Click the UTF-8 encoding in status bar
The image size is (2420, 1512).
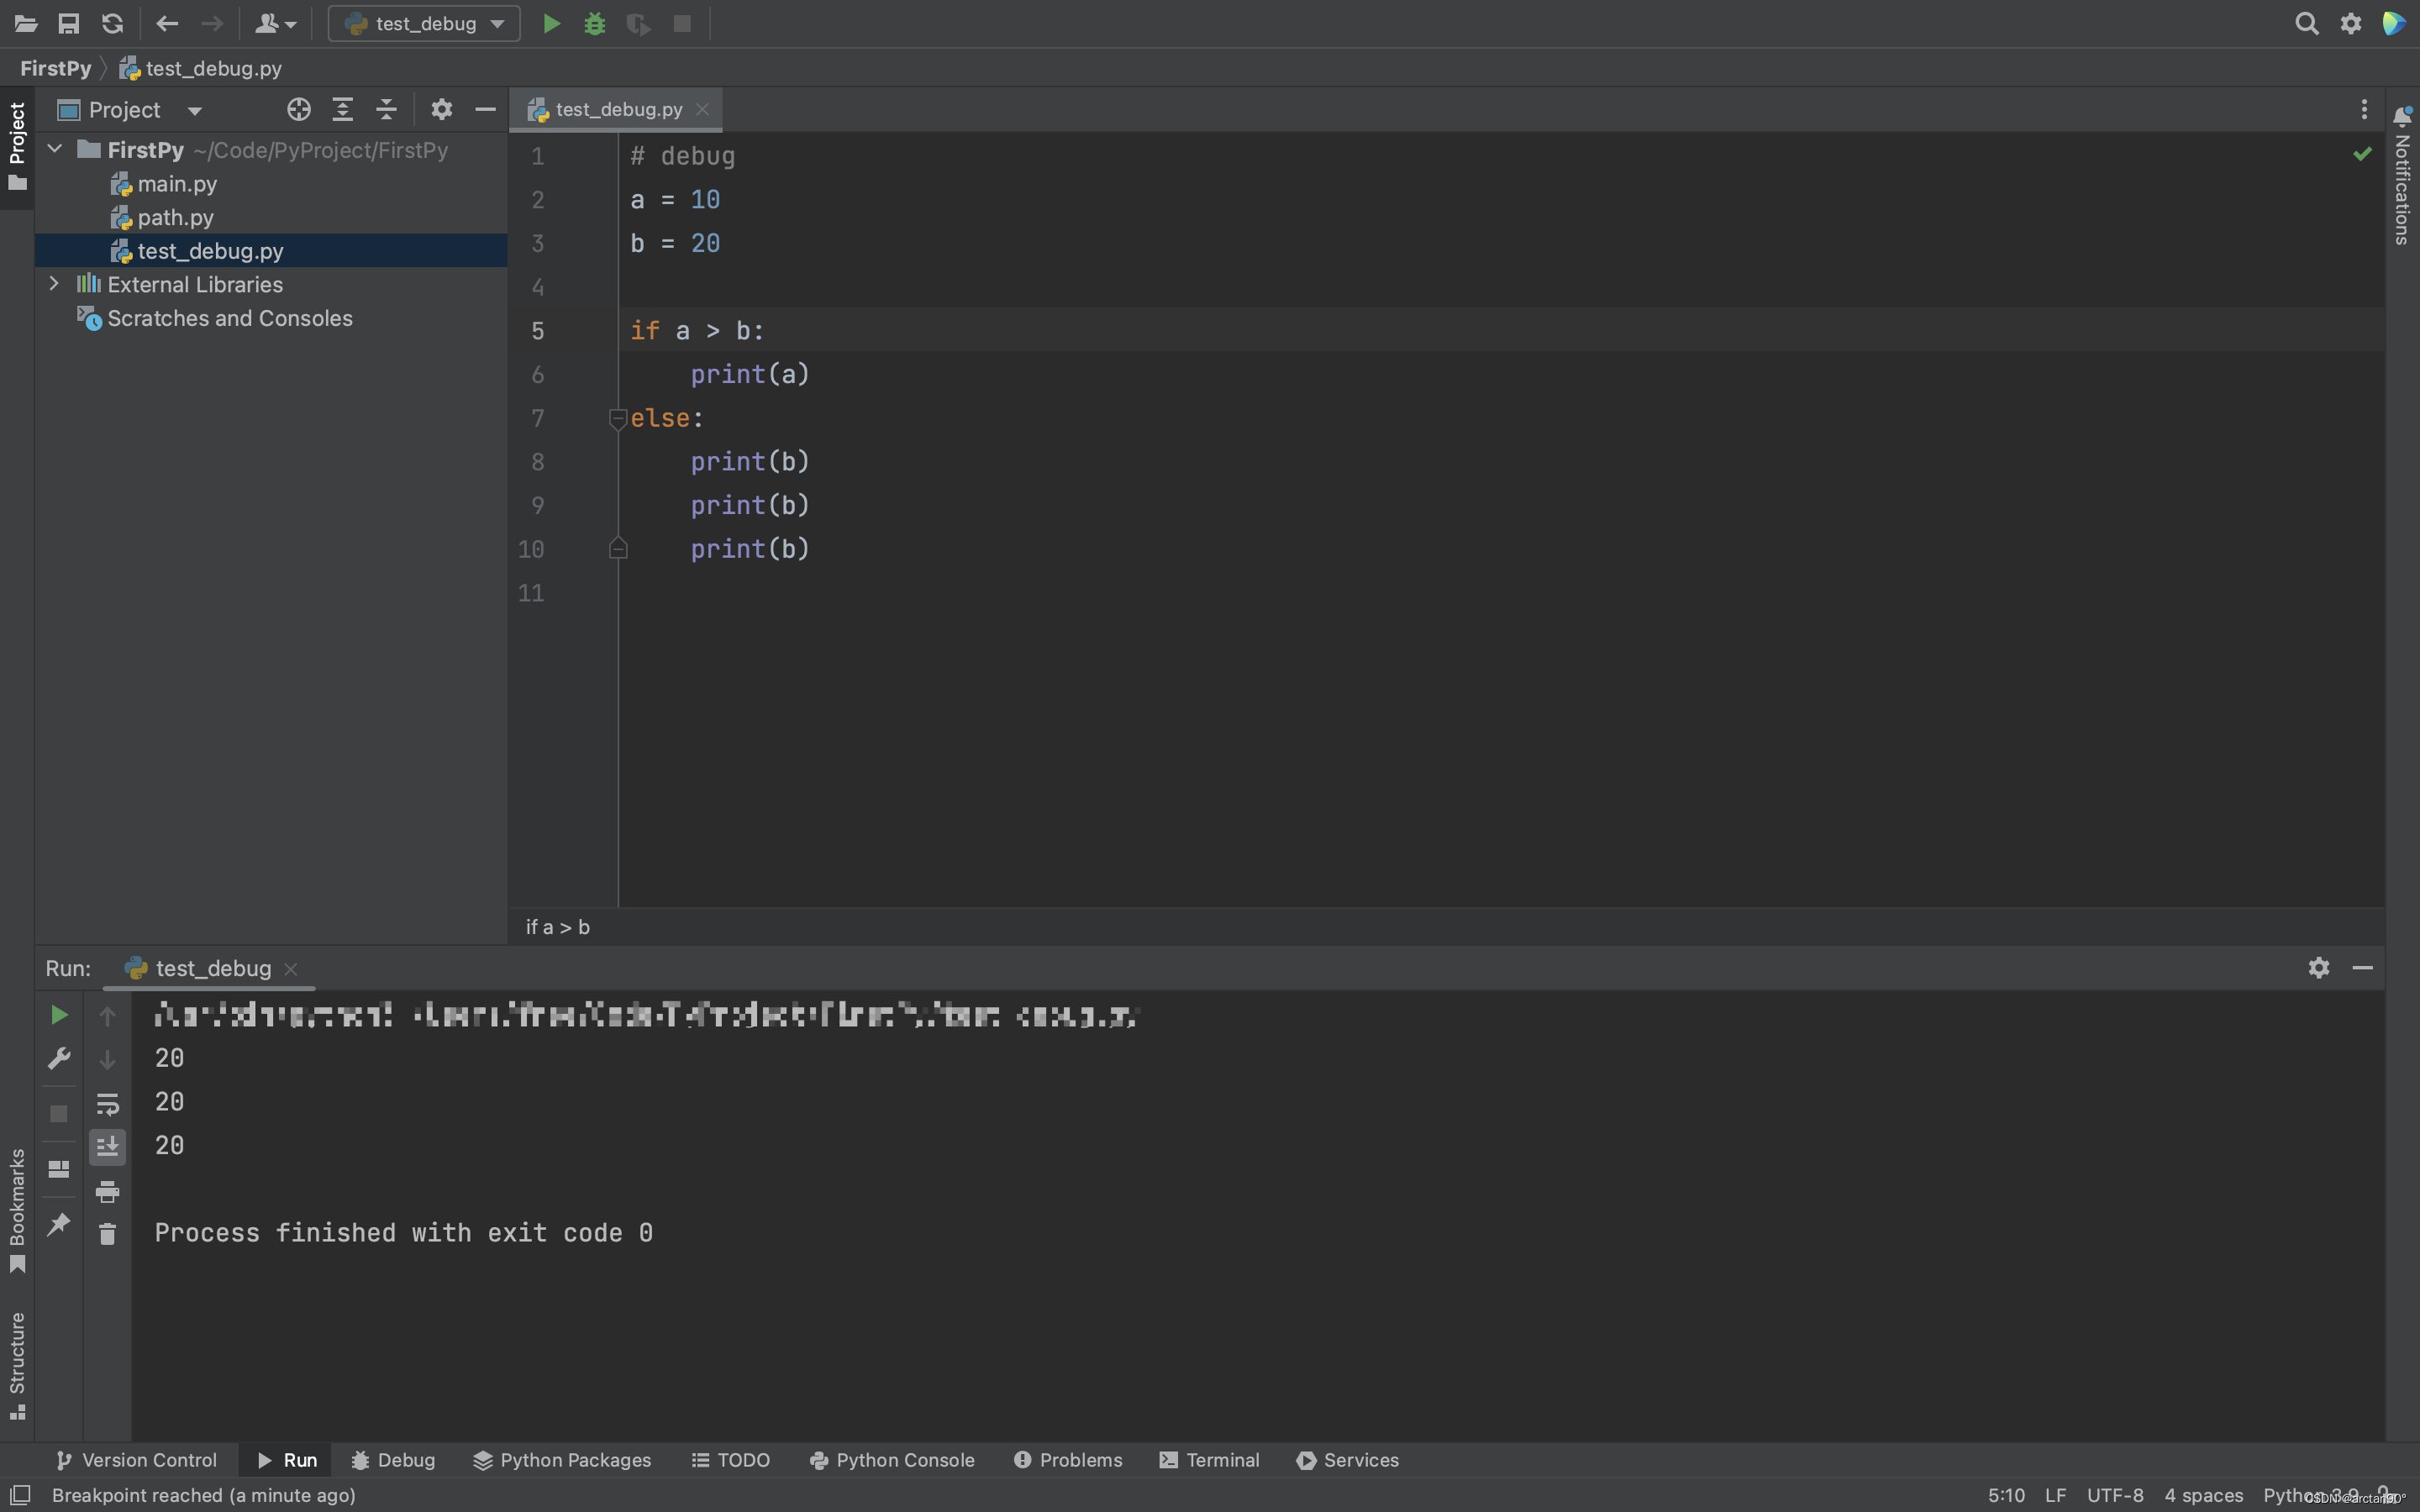pyautogui.click(x=2114, y=1495)
